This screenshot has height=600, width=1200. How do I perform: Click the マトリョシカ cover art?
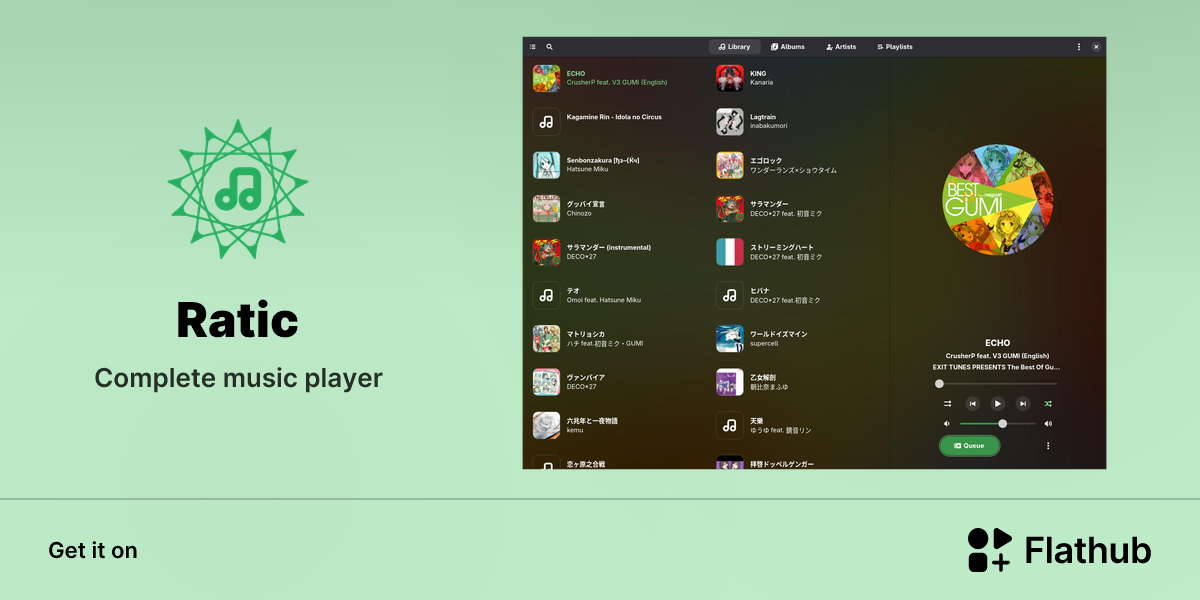546,339
